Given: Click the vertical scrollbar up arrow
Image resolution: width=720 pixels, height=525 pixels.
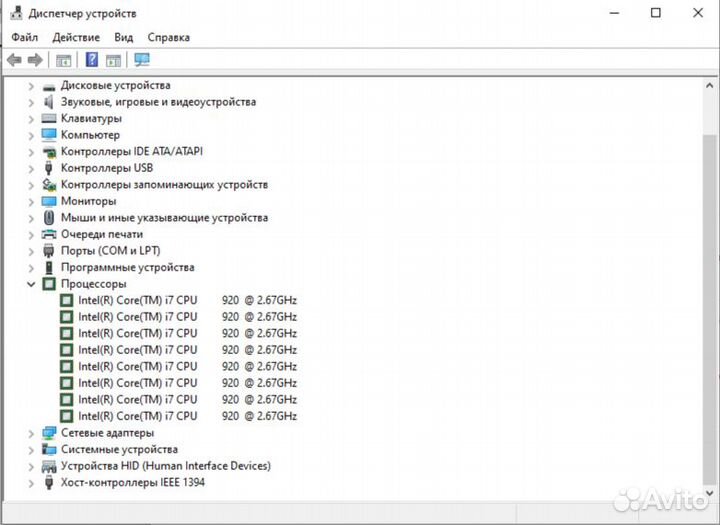Looking at the screenshot, I should point(709,85).
